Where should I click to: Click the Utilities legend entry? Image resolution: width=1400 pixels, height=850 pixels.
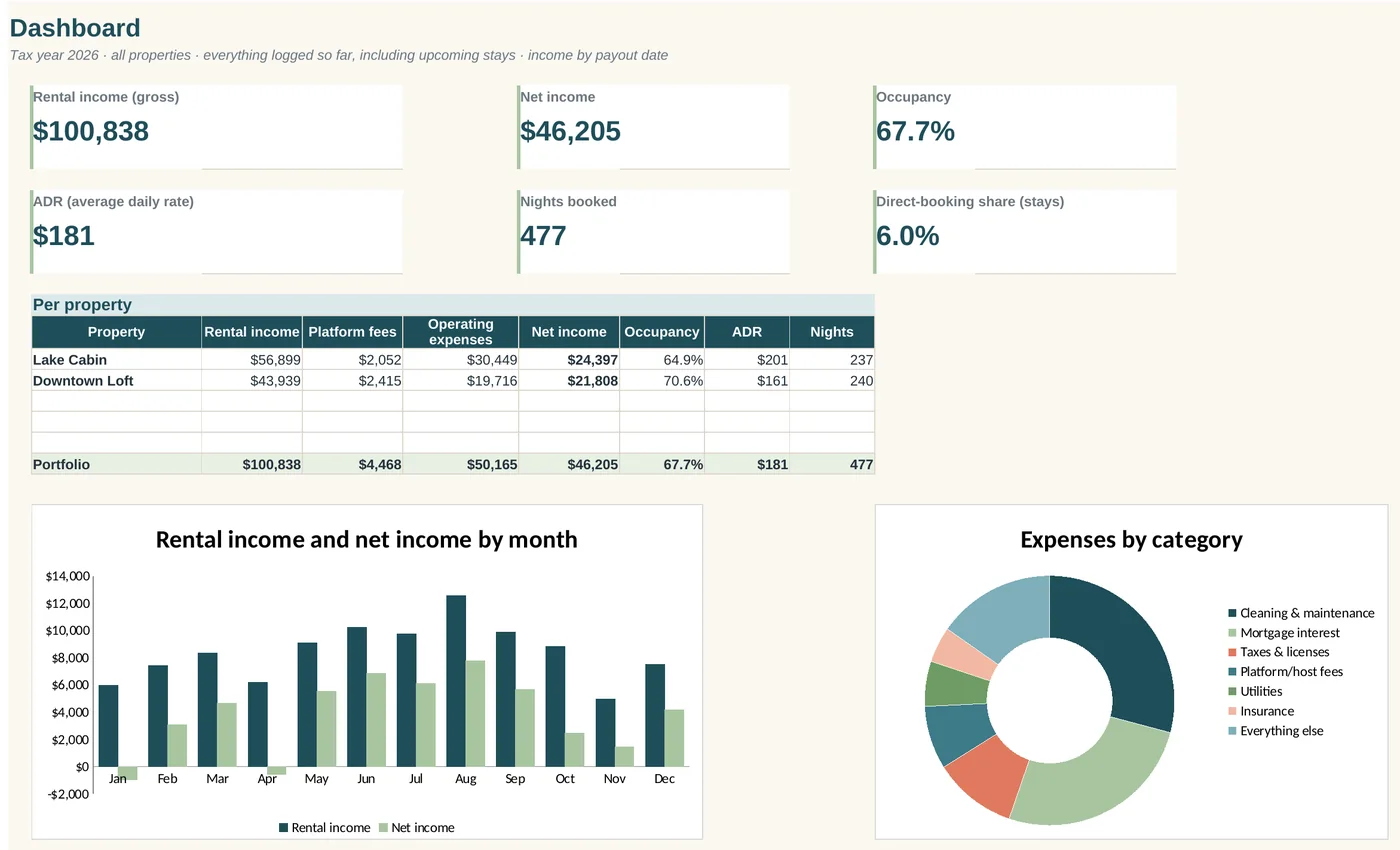[1255, 692]
